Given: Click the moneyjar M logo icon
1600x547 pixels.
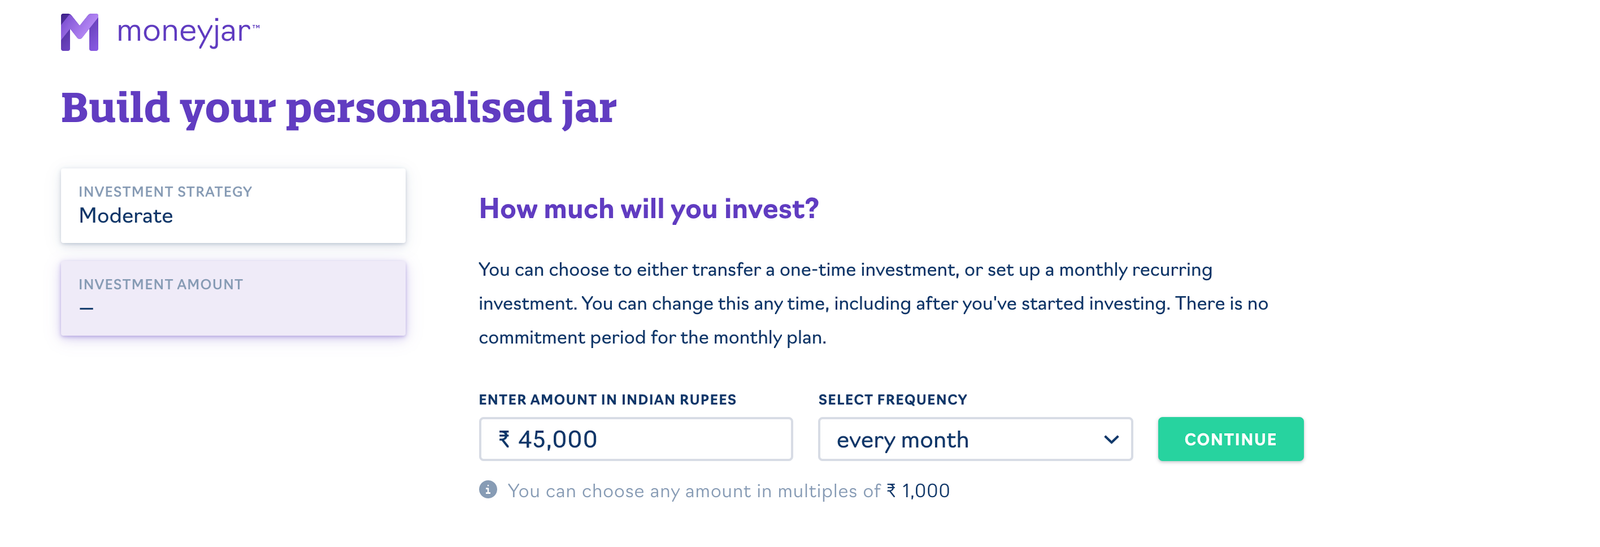Looking at the screenshot, I should tap(79, 32).
